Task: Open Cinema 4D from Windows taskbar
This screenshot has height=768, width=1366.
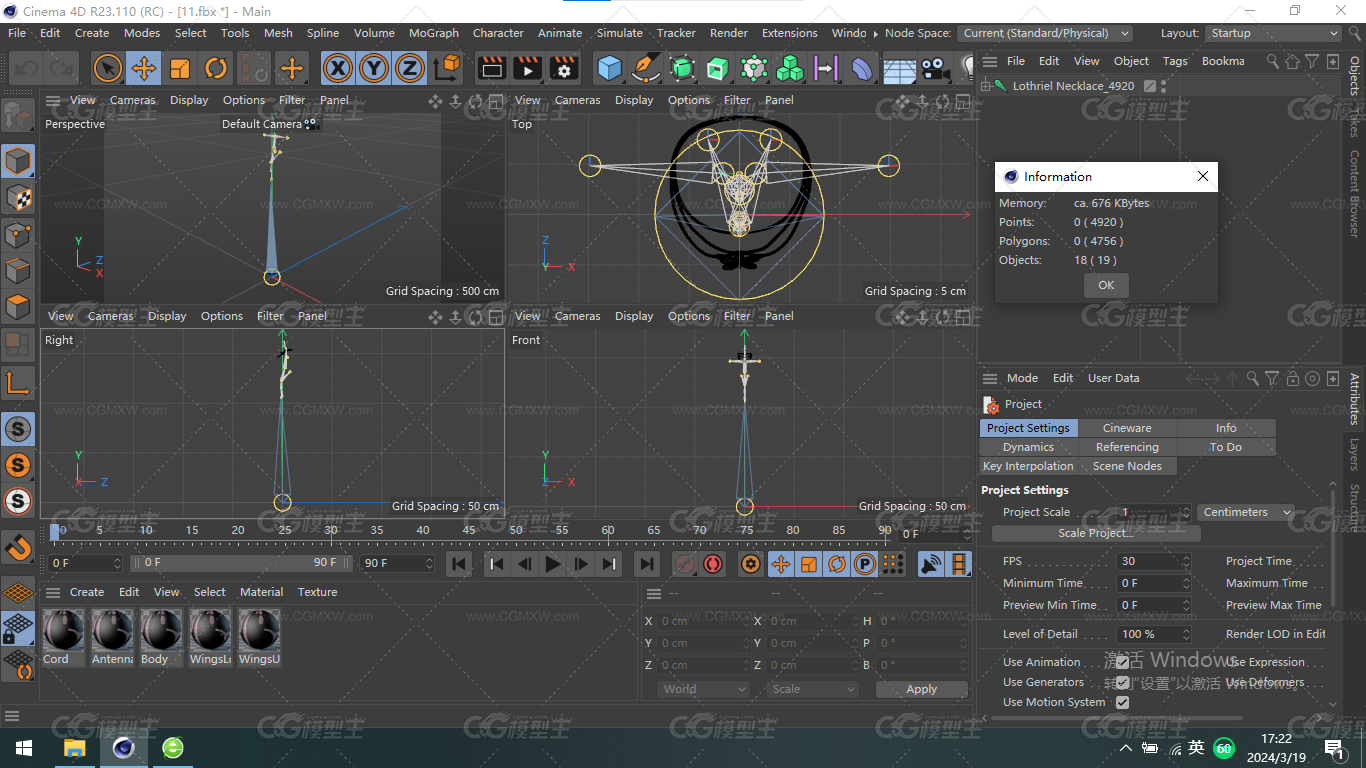Action: pyautogui.click(x=124, y=747)
